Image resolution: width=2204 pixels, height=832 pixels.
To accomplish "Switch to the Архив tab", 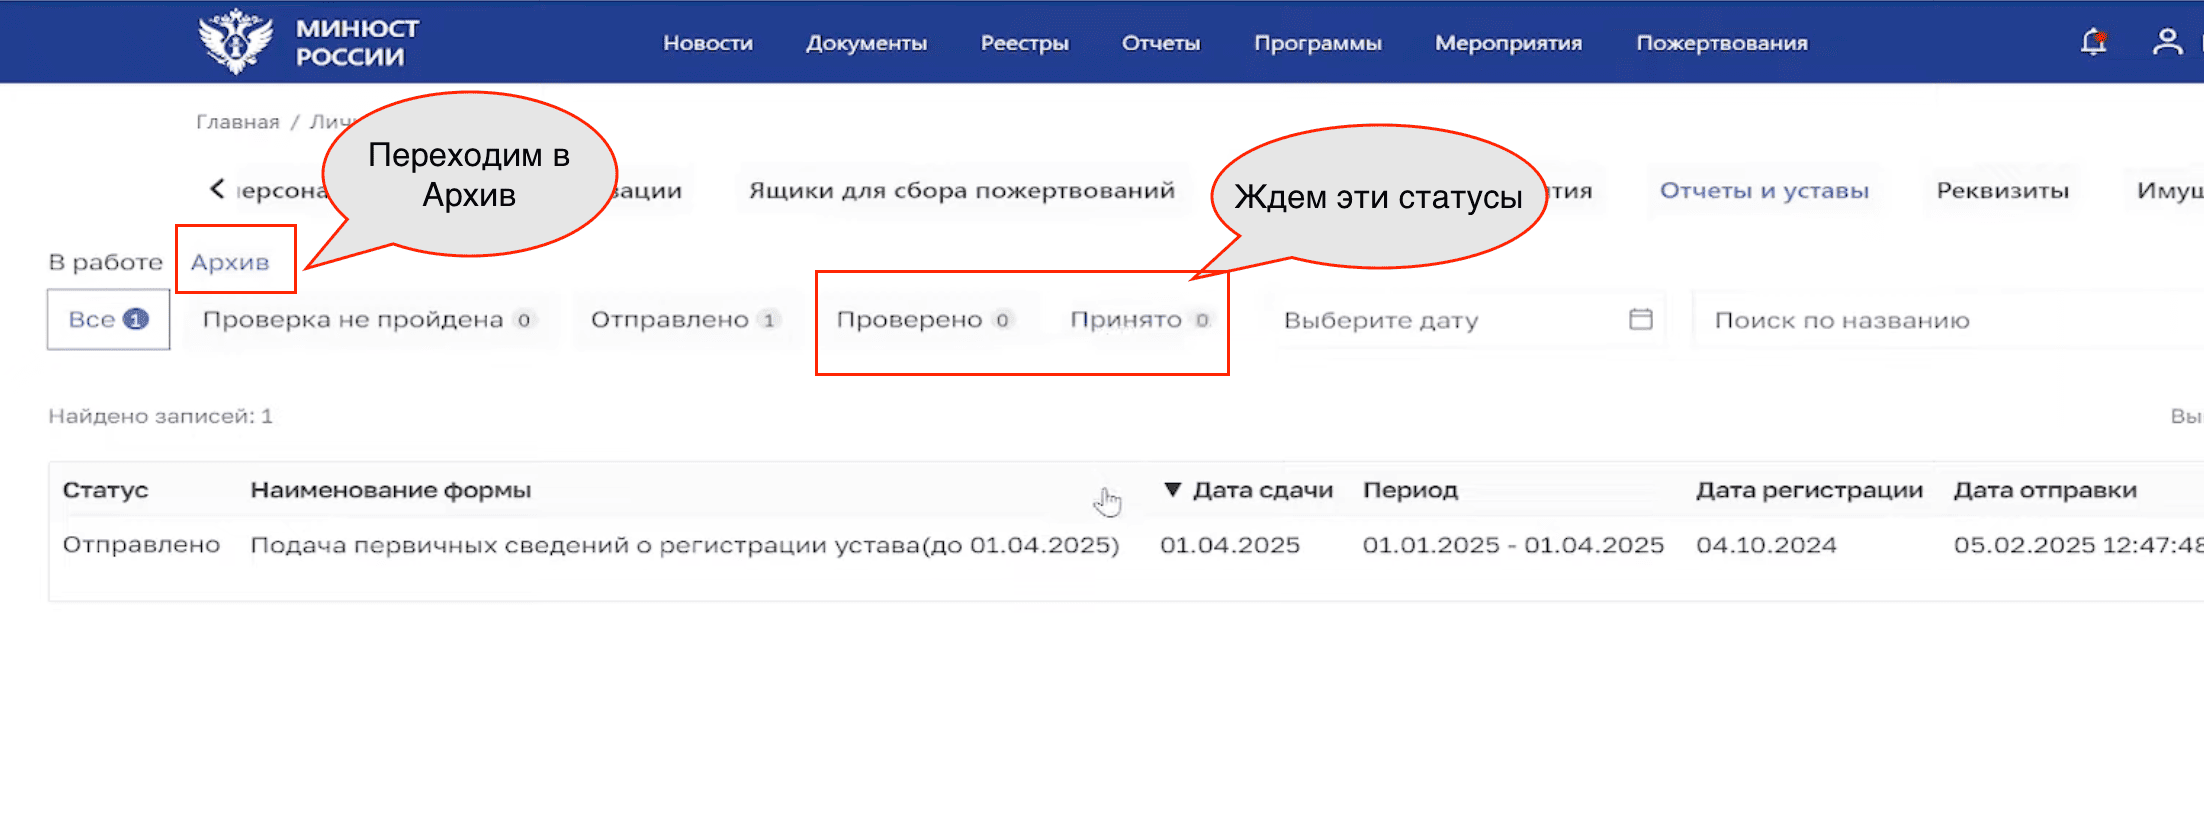I will pyautogui.click(x=230, y=262).
